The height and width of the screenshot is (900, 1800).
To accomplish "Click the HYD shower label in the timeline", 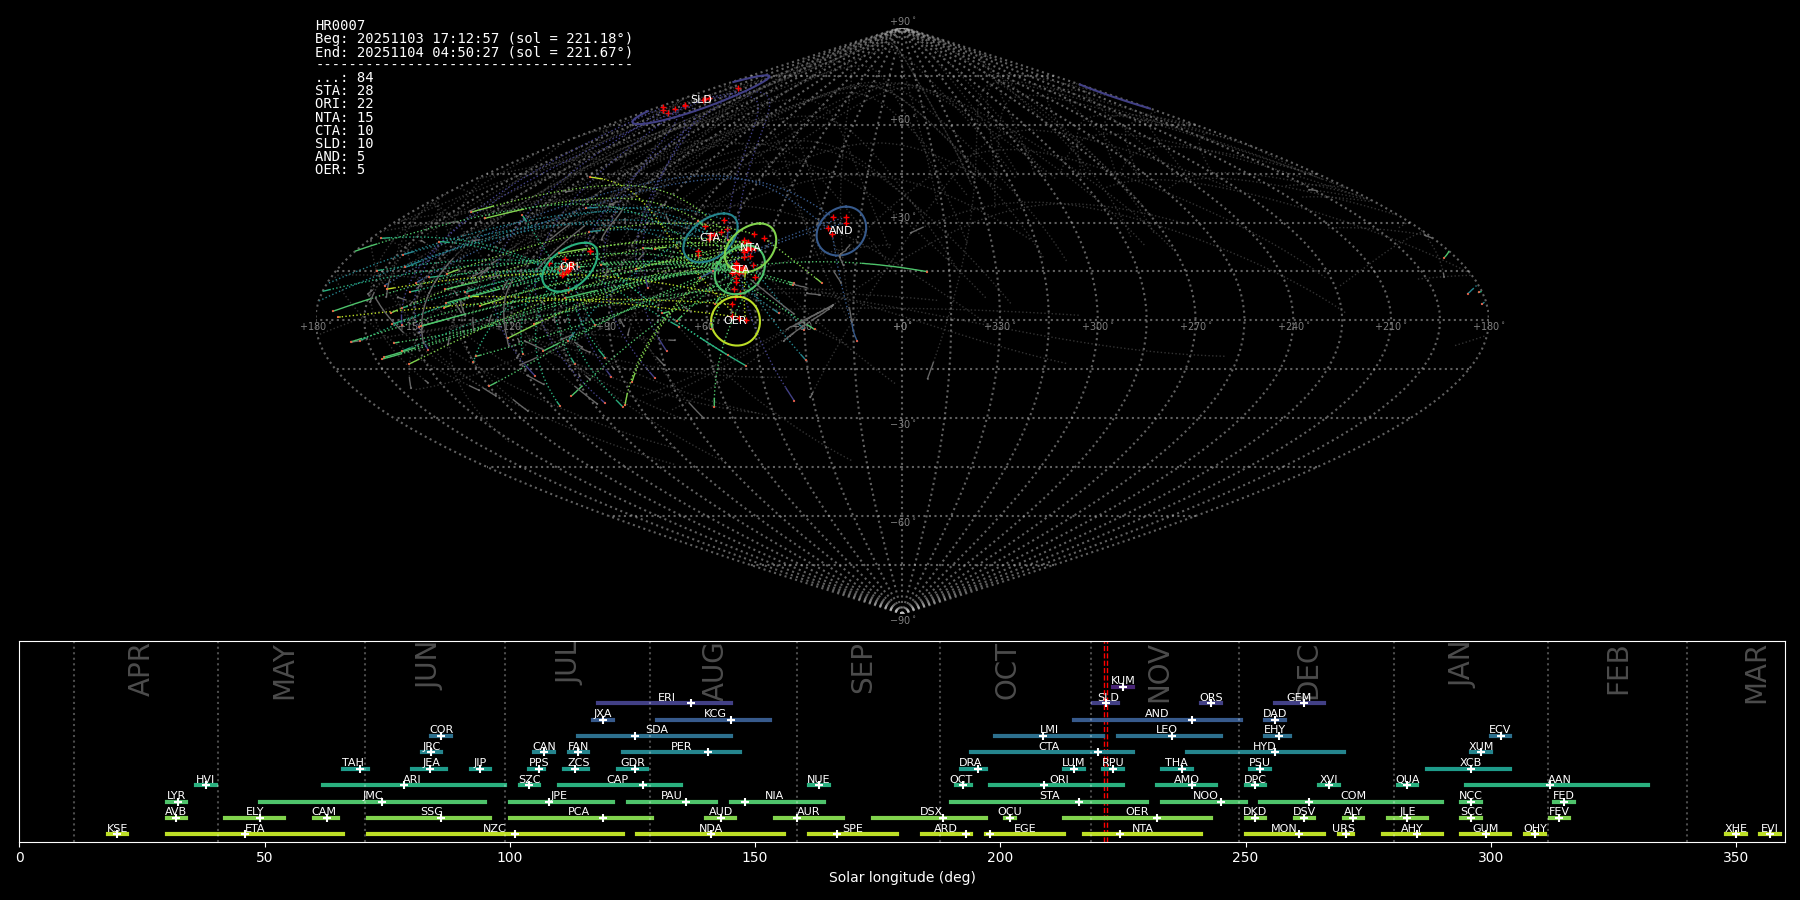I will point(1264,747).
